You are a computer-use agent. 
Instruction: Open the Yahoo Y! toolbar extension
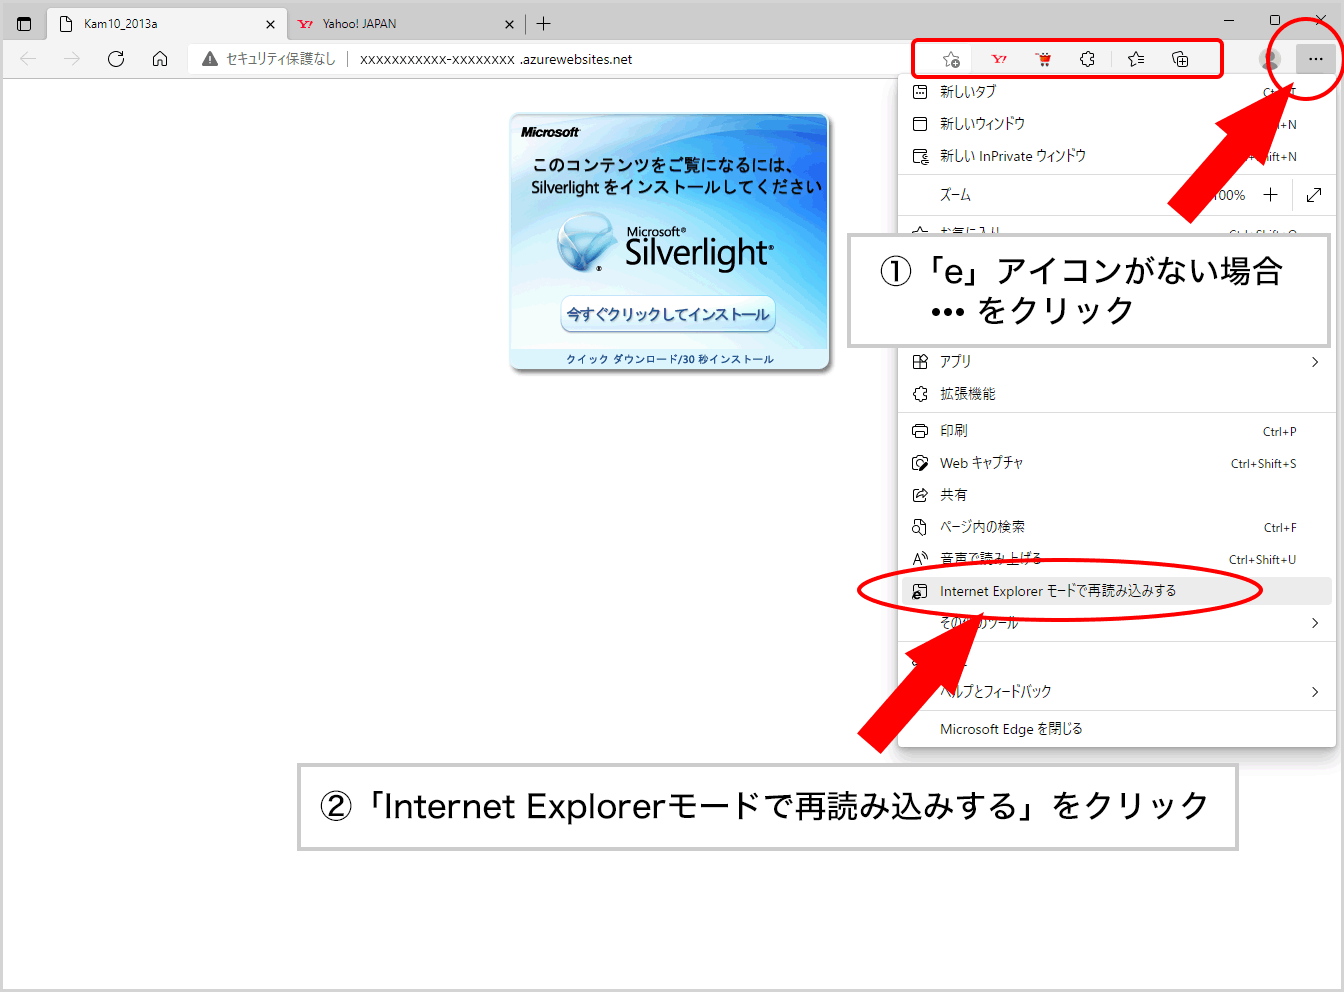click(x=999, y=59)
